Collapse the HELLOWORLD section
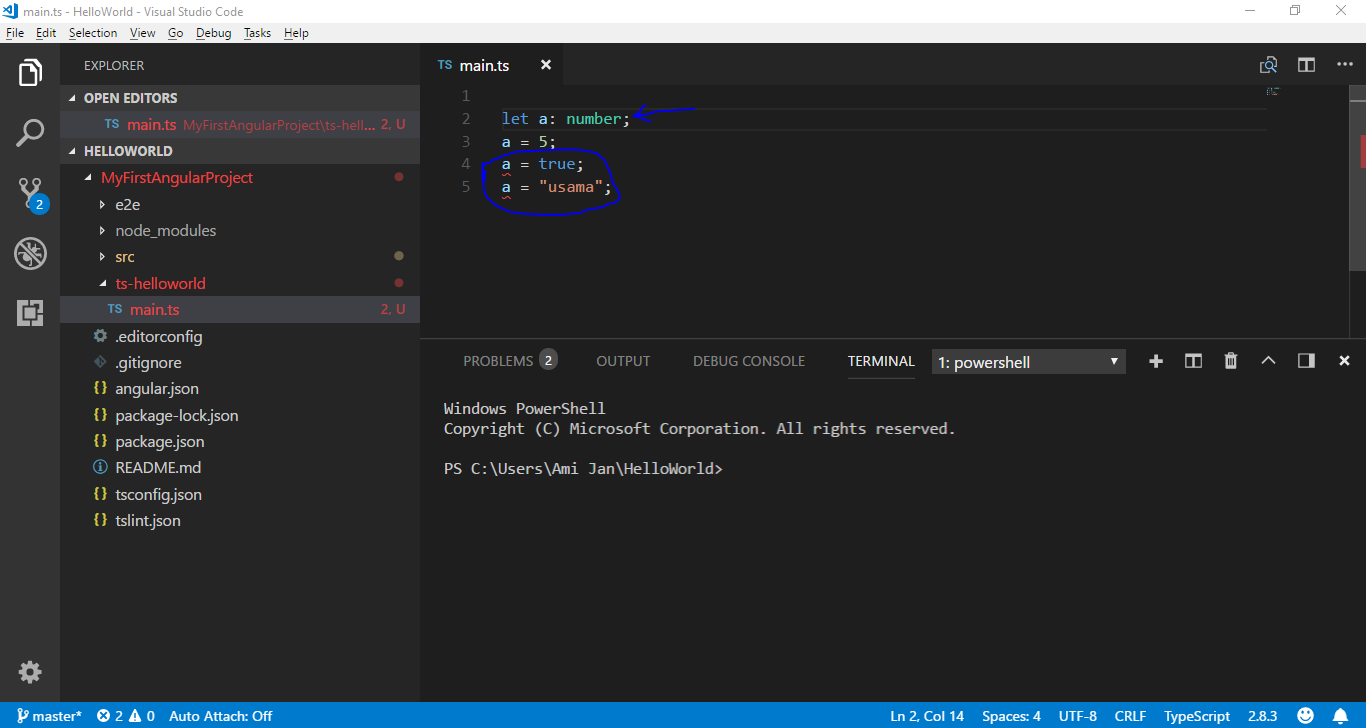 pos(240,151)
